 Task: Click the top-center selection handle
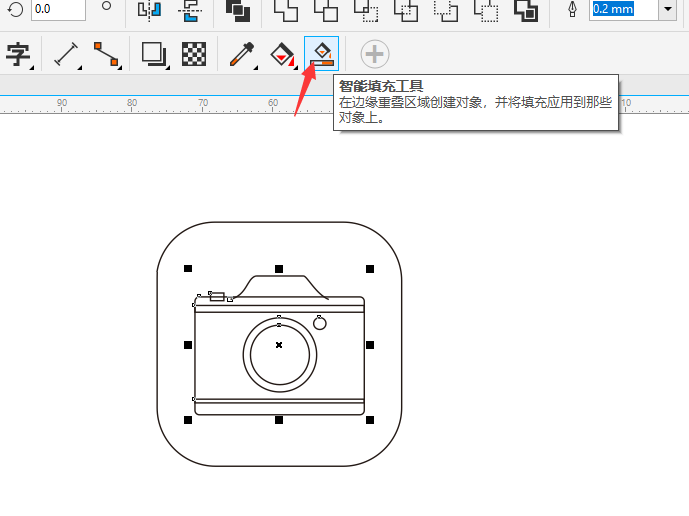[279, 269]
